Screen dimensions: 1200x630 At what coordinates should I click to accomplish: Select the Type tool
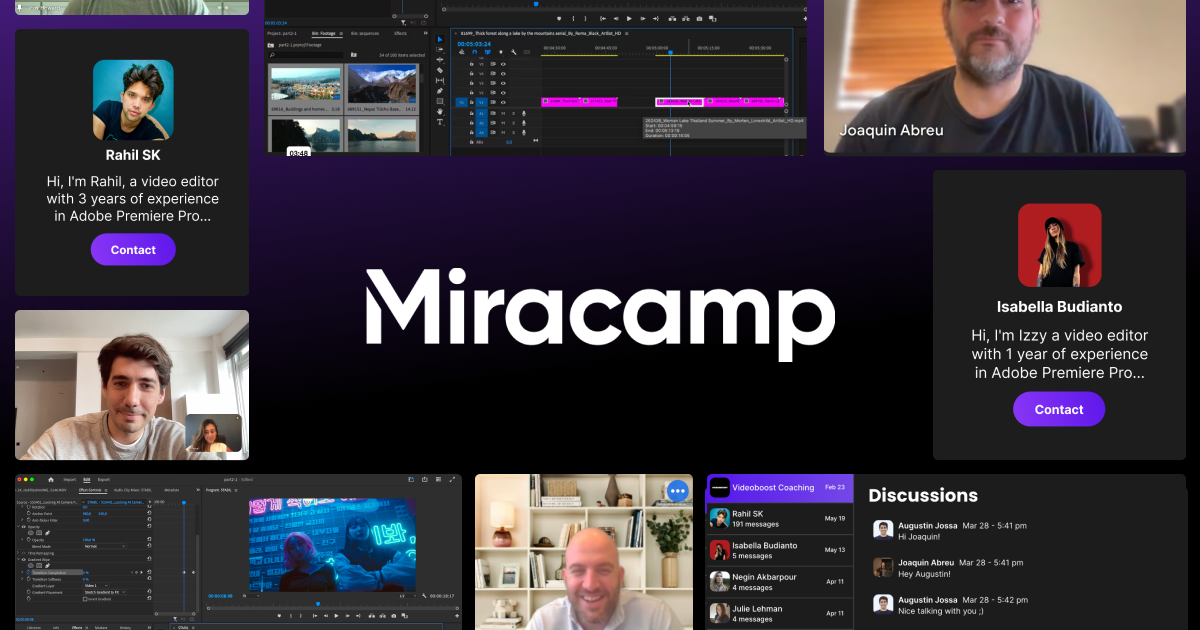[440, 122]
